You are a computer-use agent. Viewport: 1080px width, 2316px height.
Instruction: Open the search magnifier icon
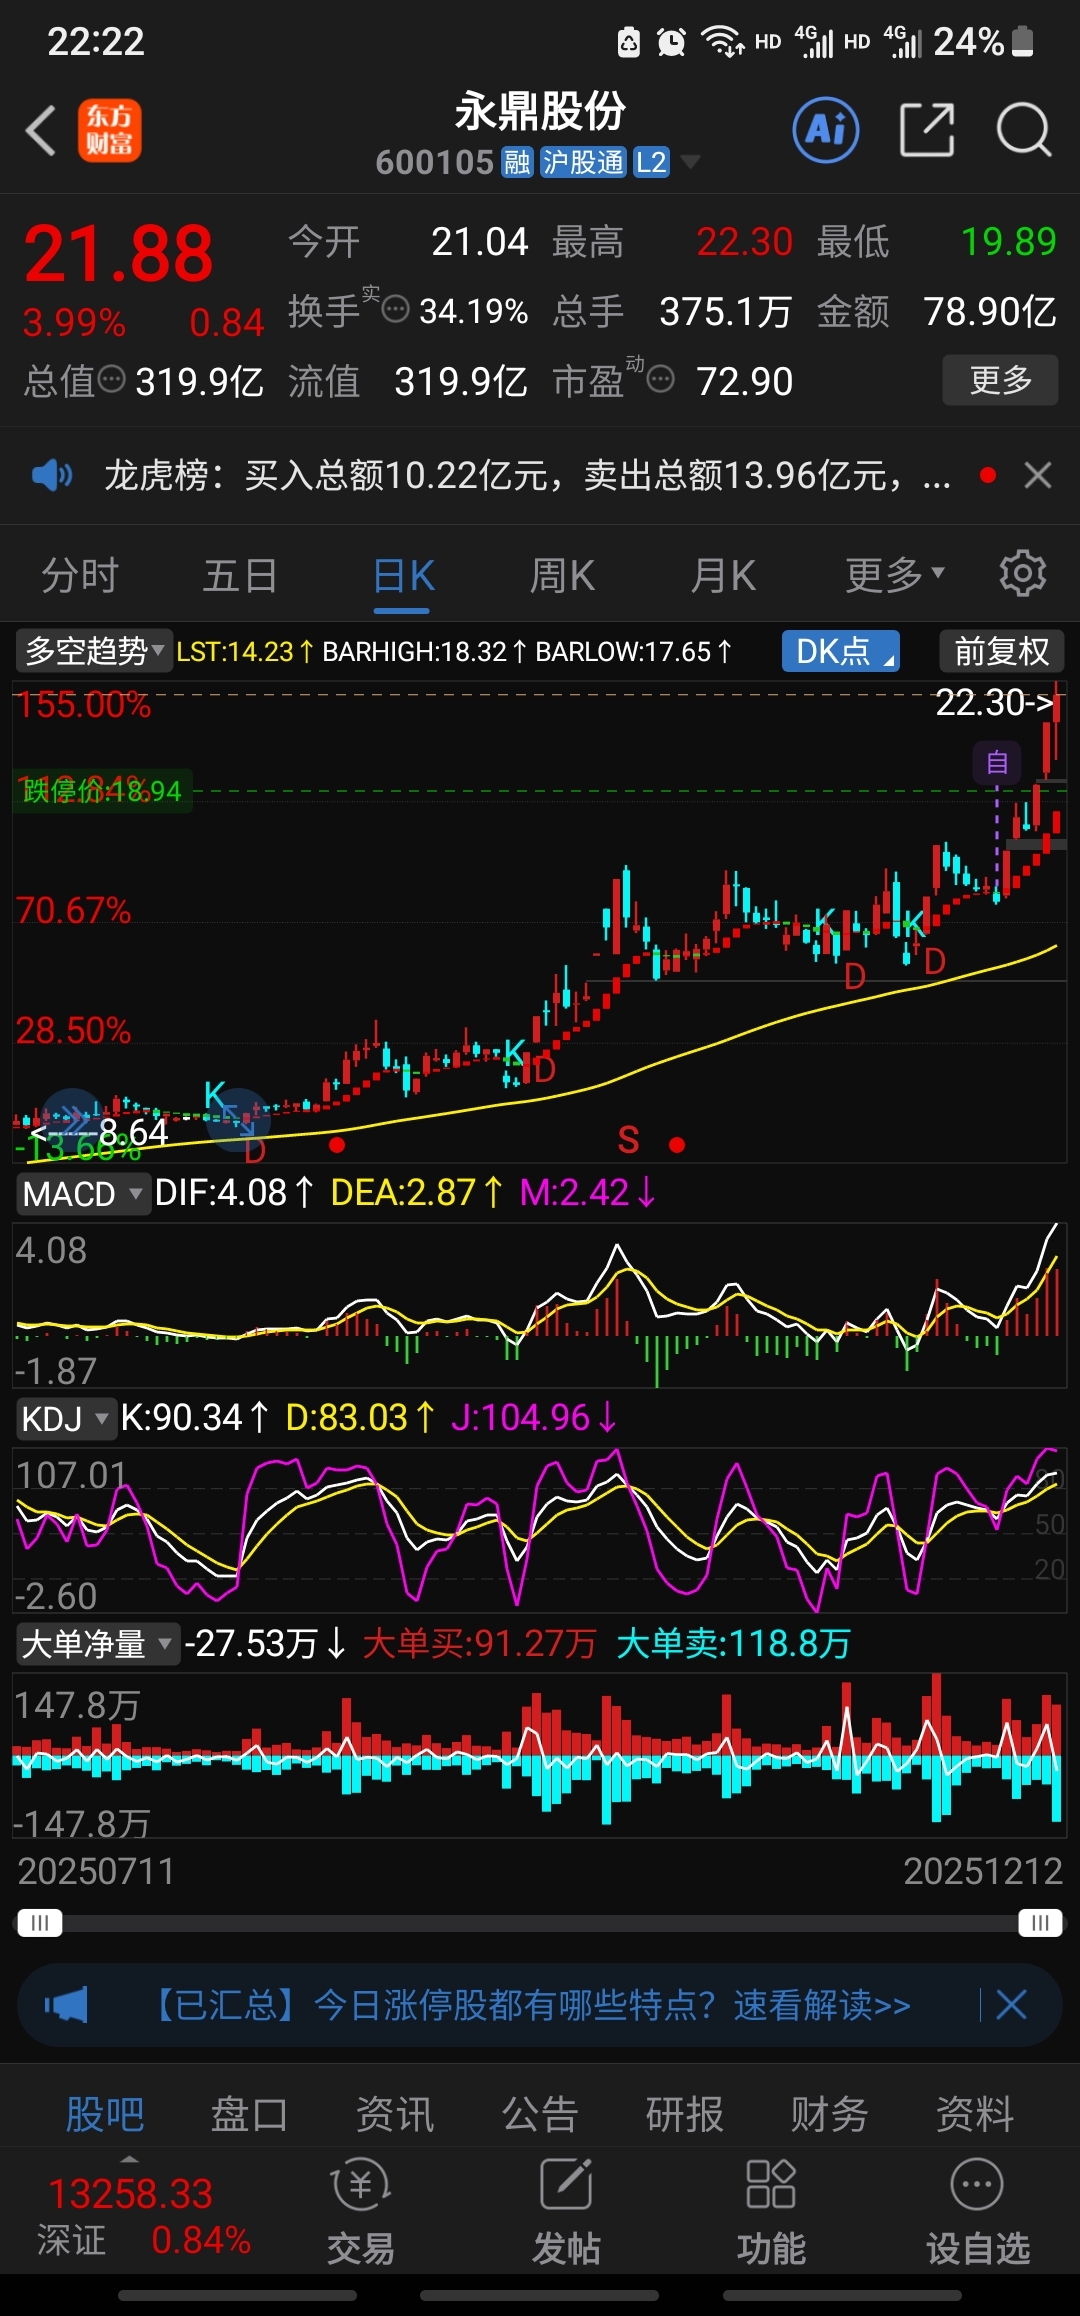pyautogui.click(x=1024, y=130)
